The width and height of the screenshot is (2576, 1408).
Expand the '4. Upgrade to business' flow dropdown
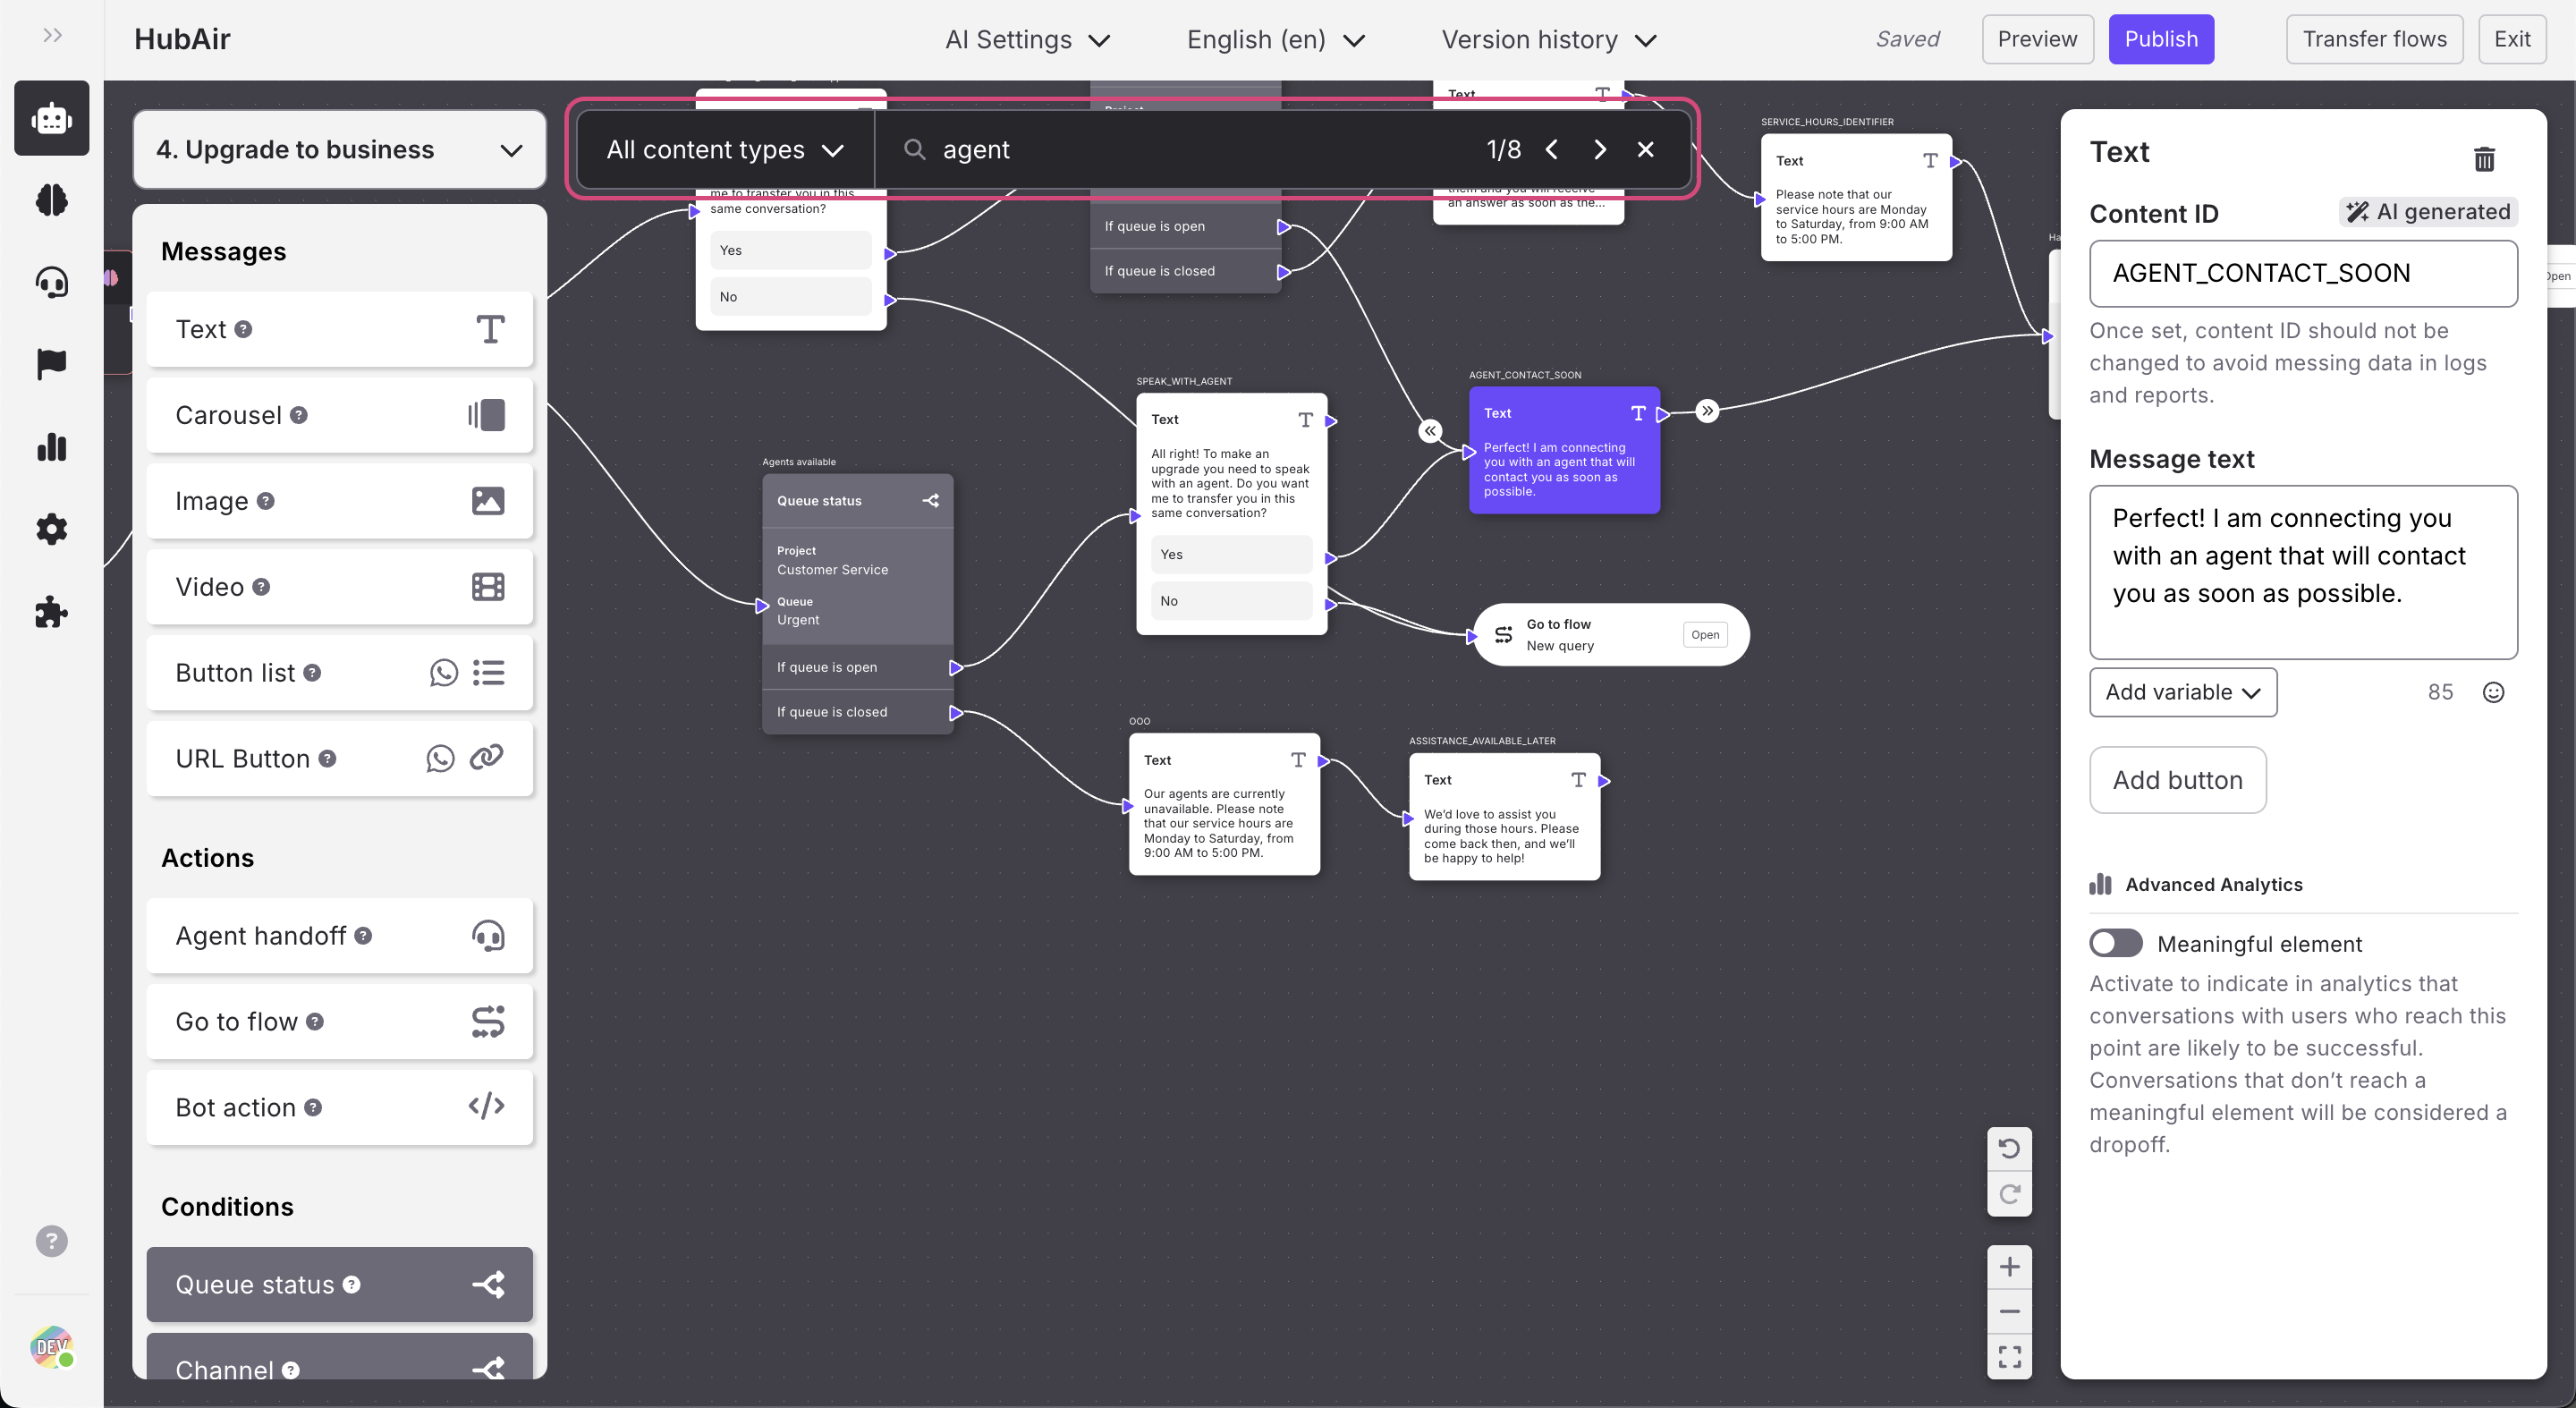[x=339, y=150]
